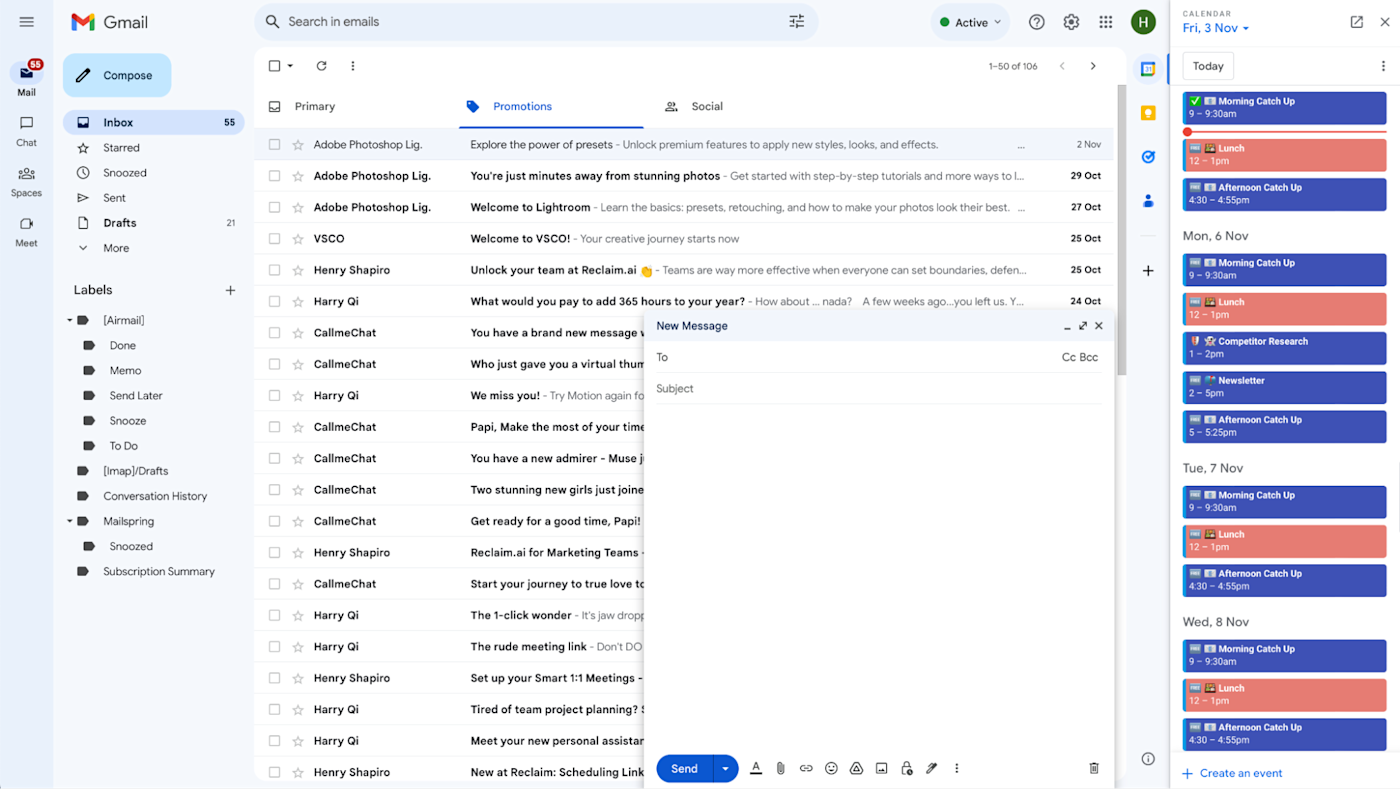Collapse the [Airmail] label group
The height and width of the screenshot is (789, 1400).
tap(70, 320)
